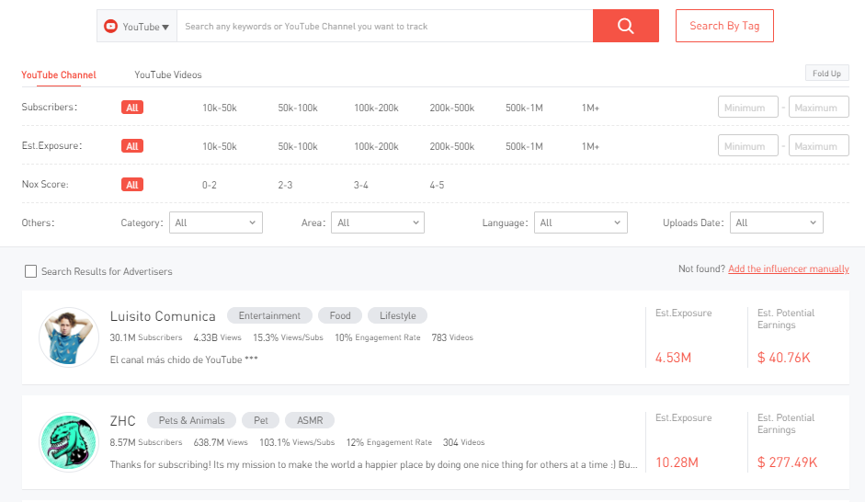Select Nox Score 0-2 filter

209,185
